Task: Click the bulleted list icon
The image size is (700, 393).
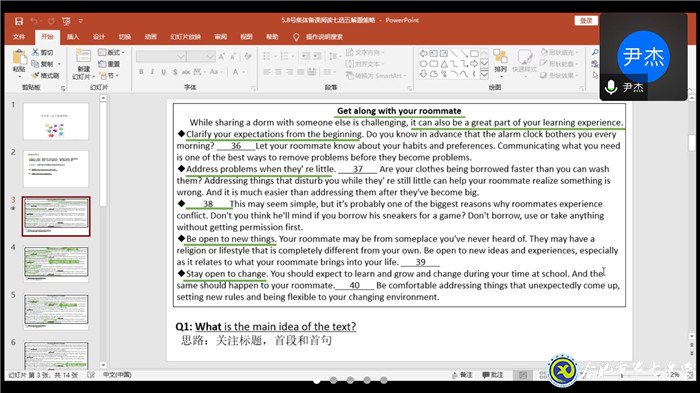Action: pyautogui.click(x=267, y=56)
